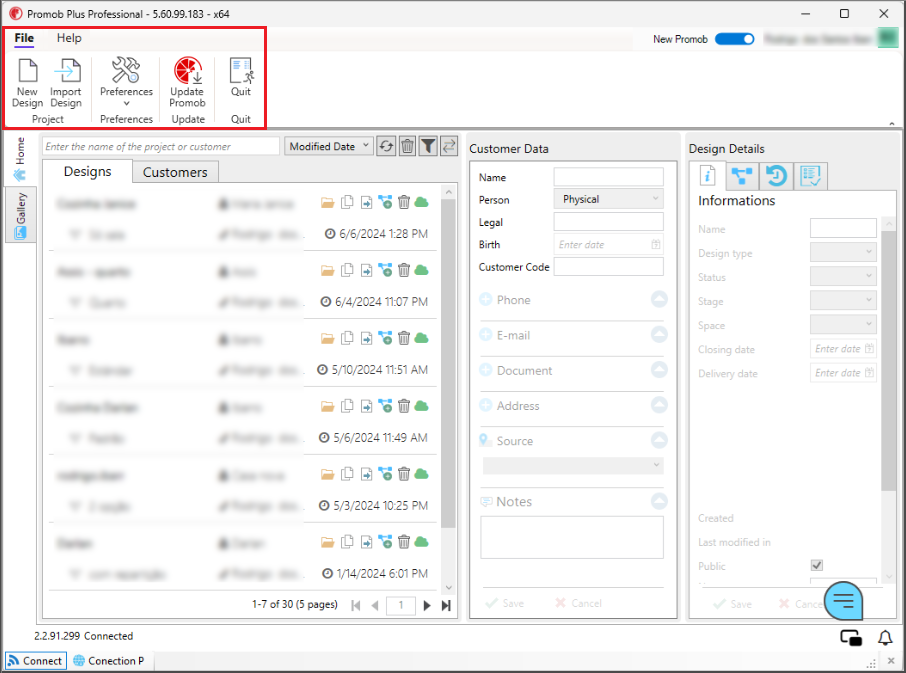Click the swap arrows icon beside filter
Viewport: 906px width, 673px height.
point(449,147)
